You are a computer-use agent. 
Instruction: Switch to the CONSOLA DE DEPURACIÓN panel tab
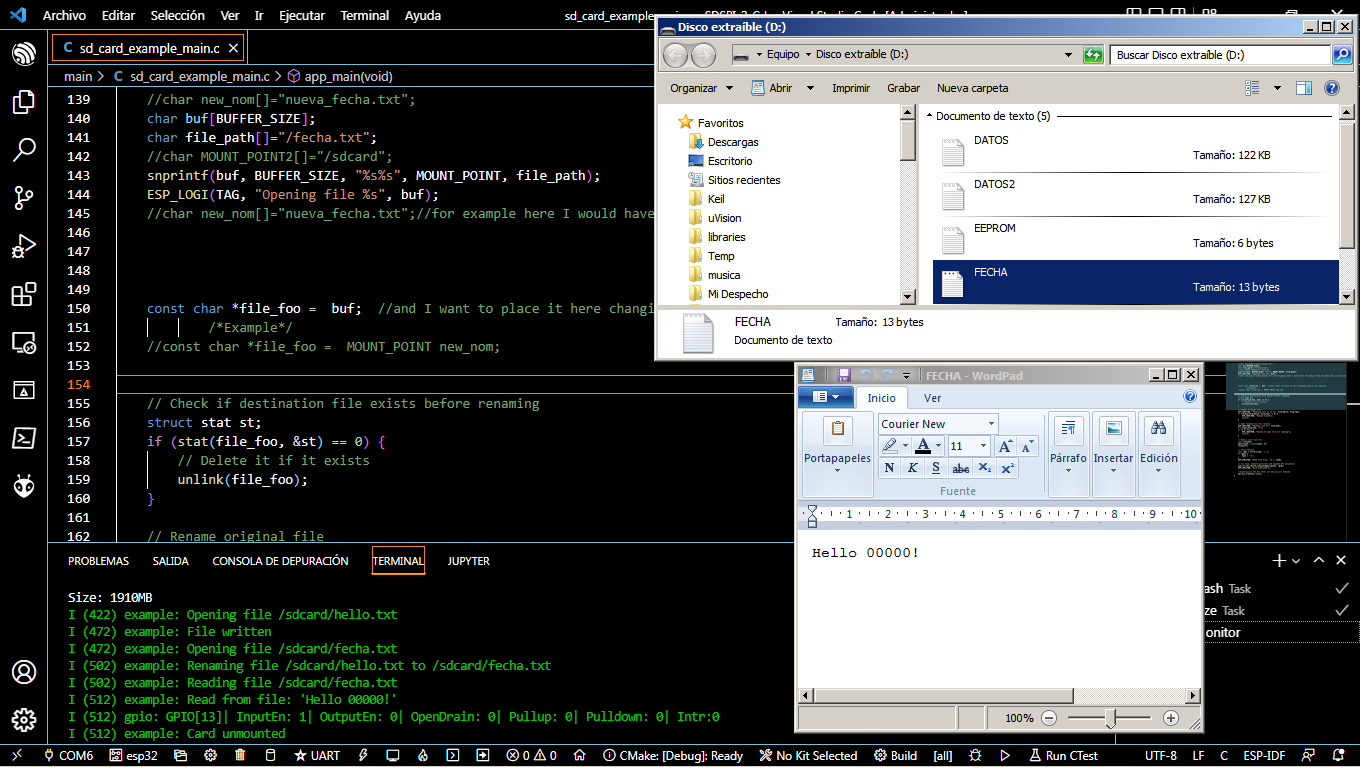point(280,561)
